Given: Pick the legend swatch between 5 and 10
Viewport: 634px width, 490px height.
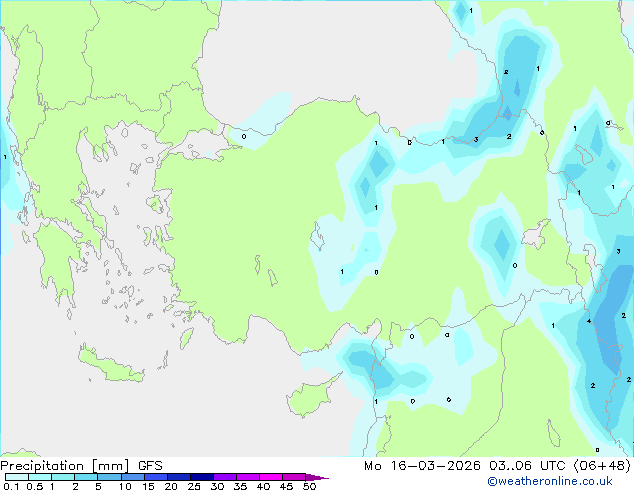Looking at the screenshot, I should (x=109, y=477).
